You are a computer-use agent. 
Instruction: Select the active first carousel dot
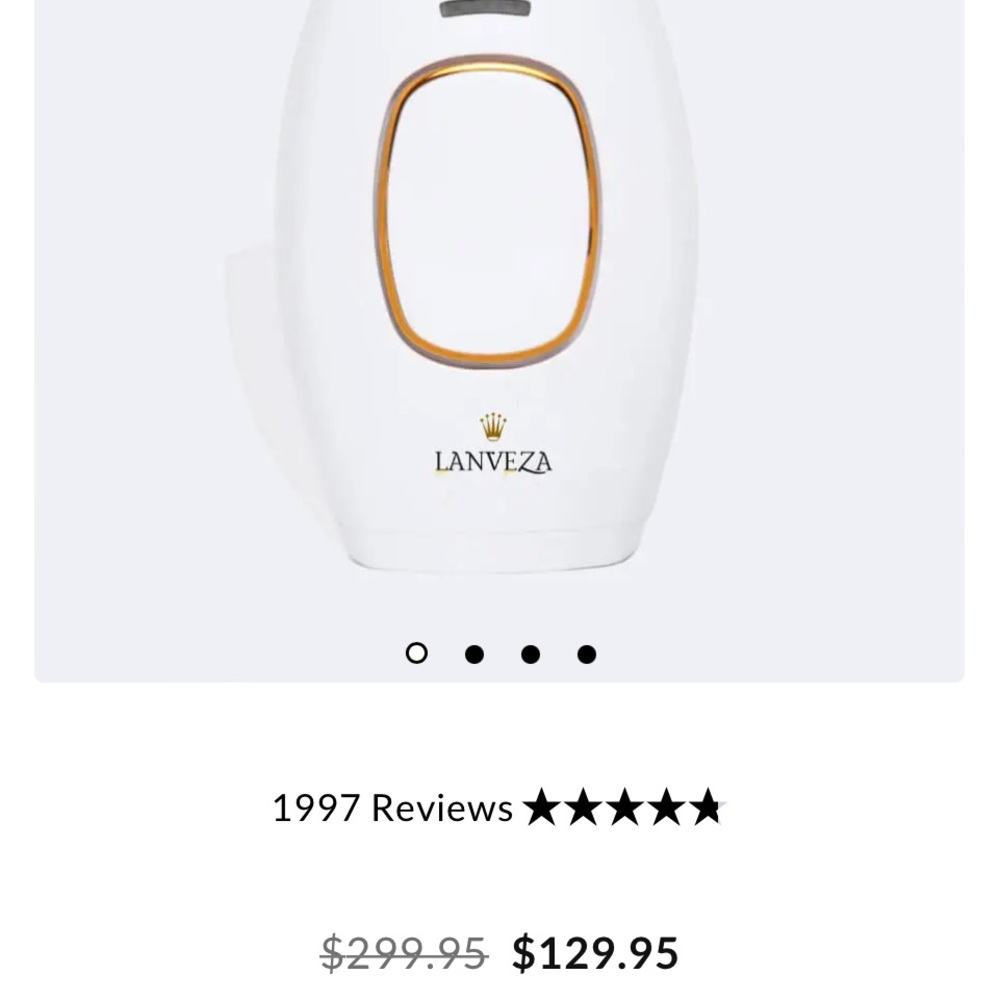point(414,652)
